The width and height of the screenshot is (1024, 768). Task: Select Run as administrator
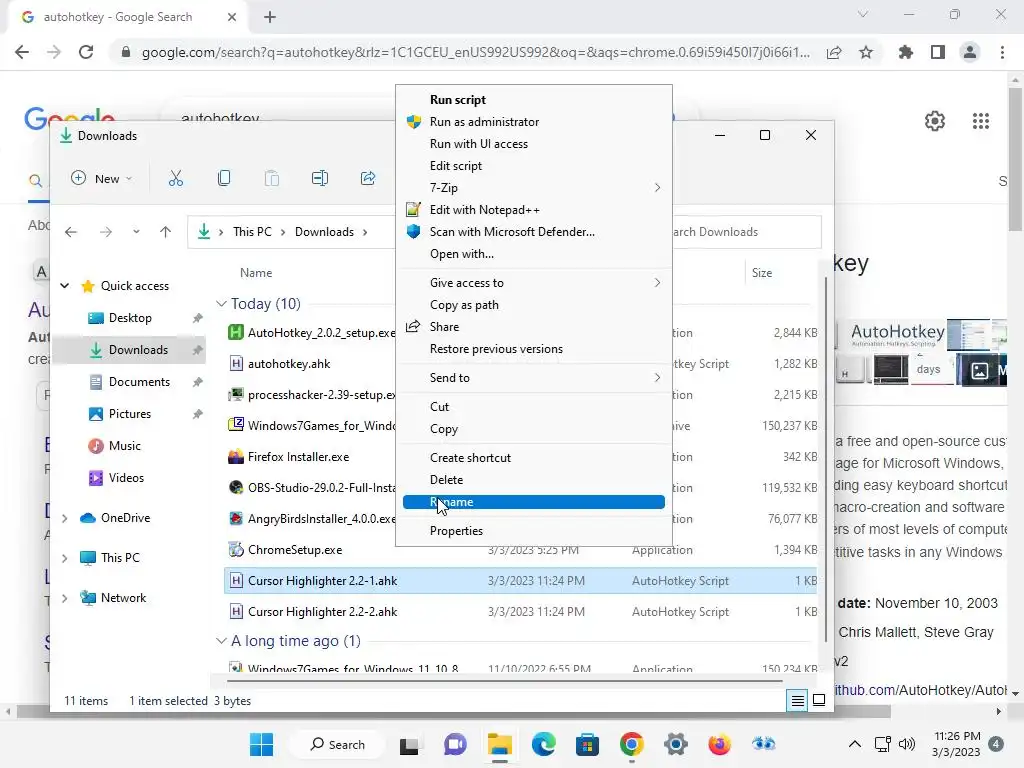tap(534, 122)
